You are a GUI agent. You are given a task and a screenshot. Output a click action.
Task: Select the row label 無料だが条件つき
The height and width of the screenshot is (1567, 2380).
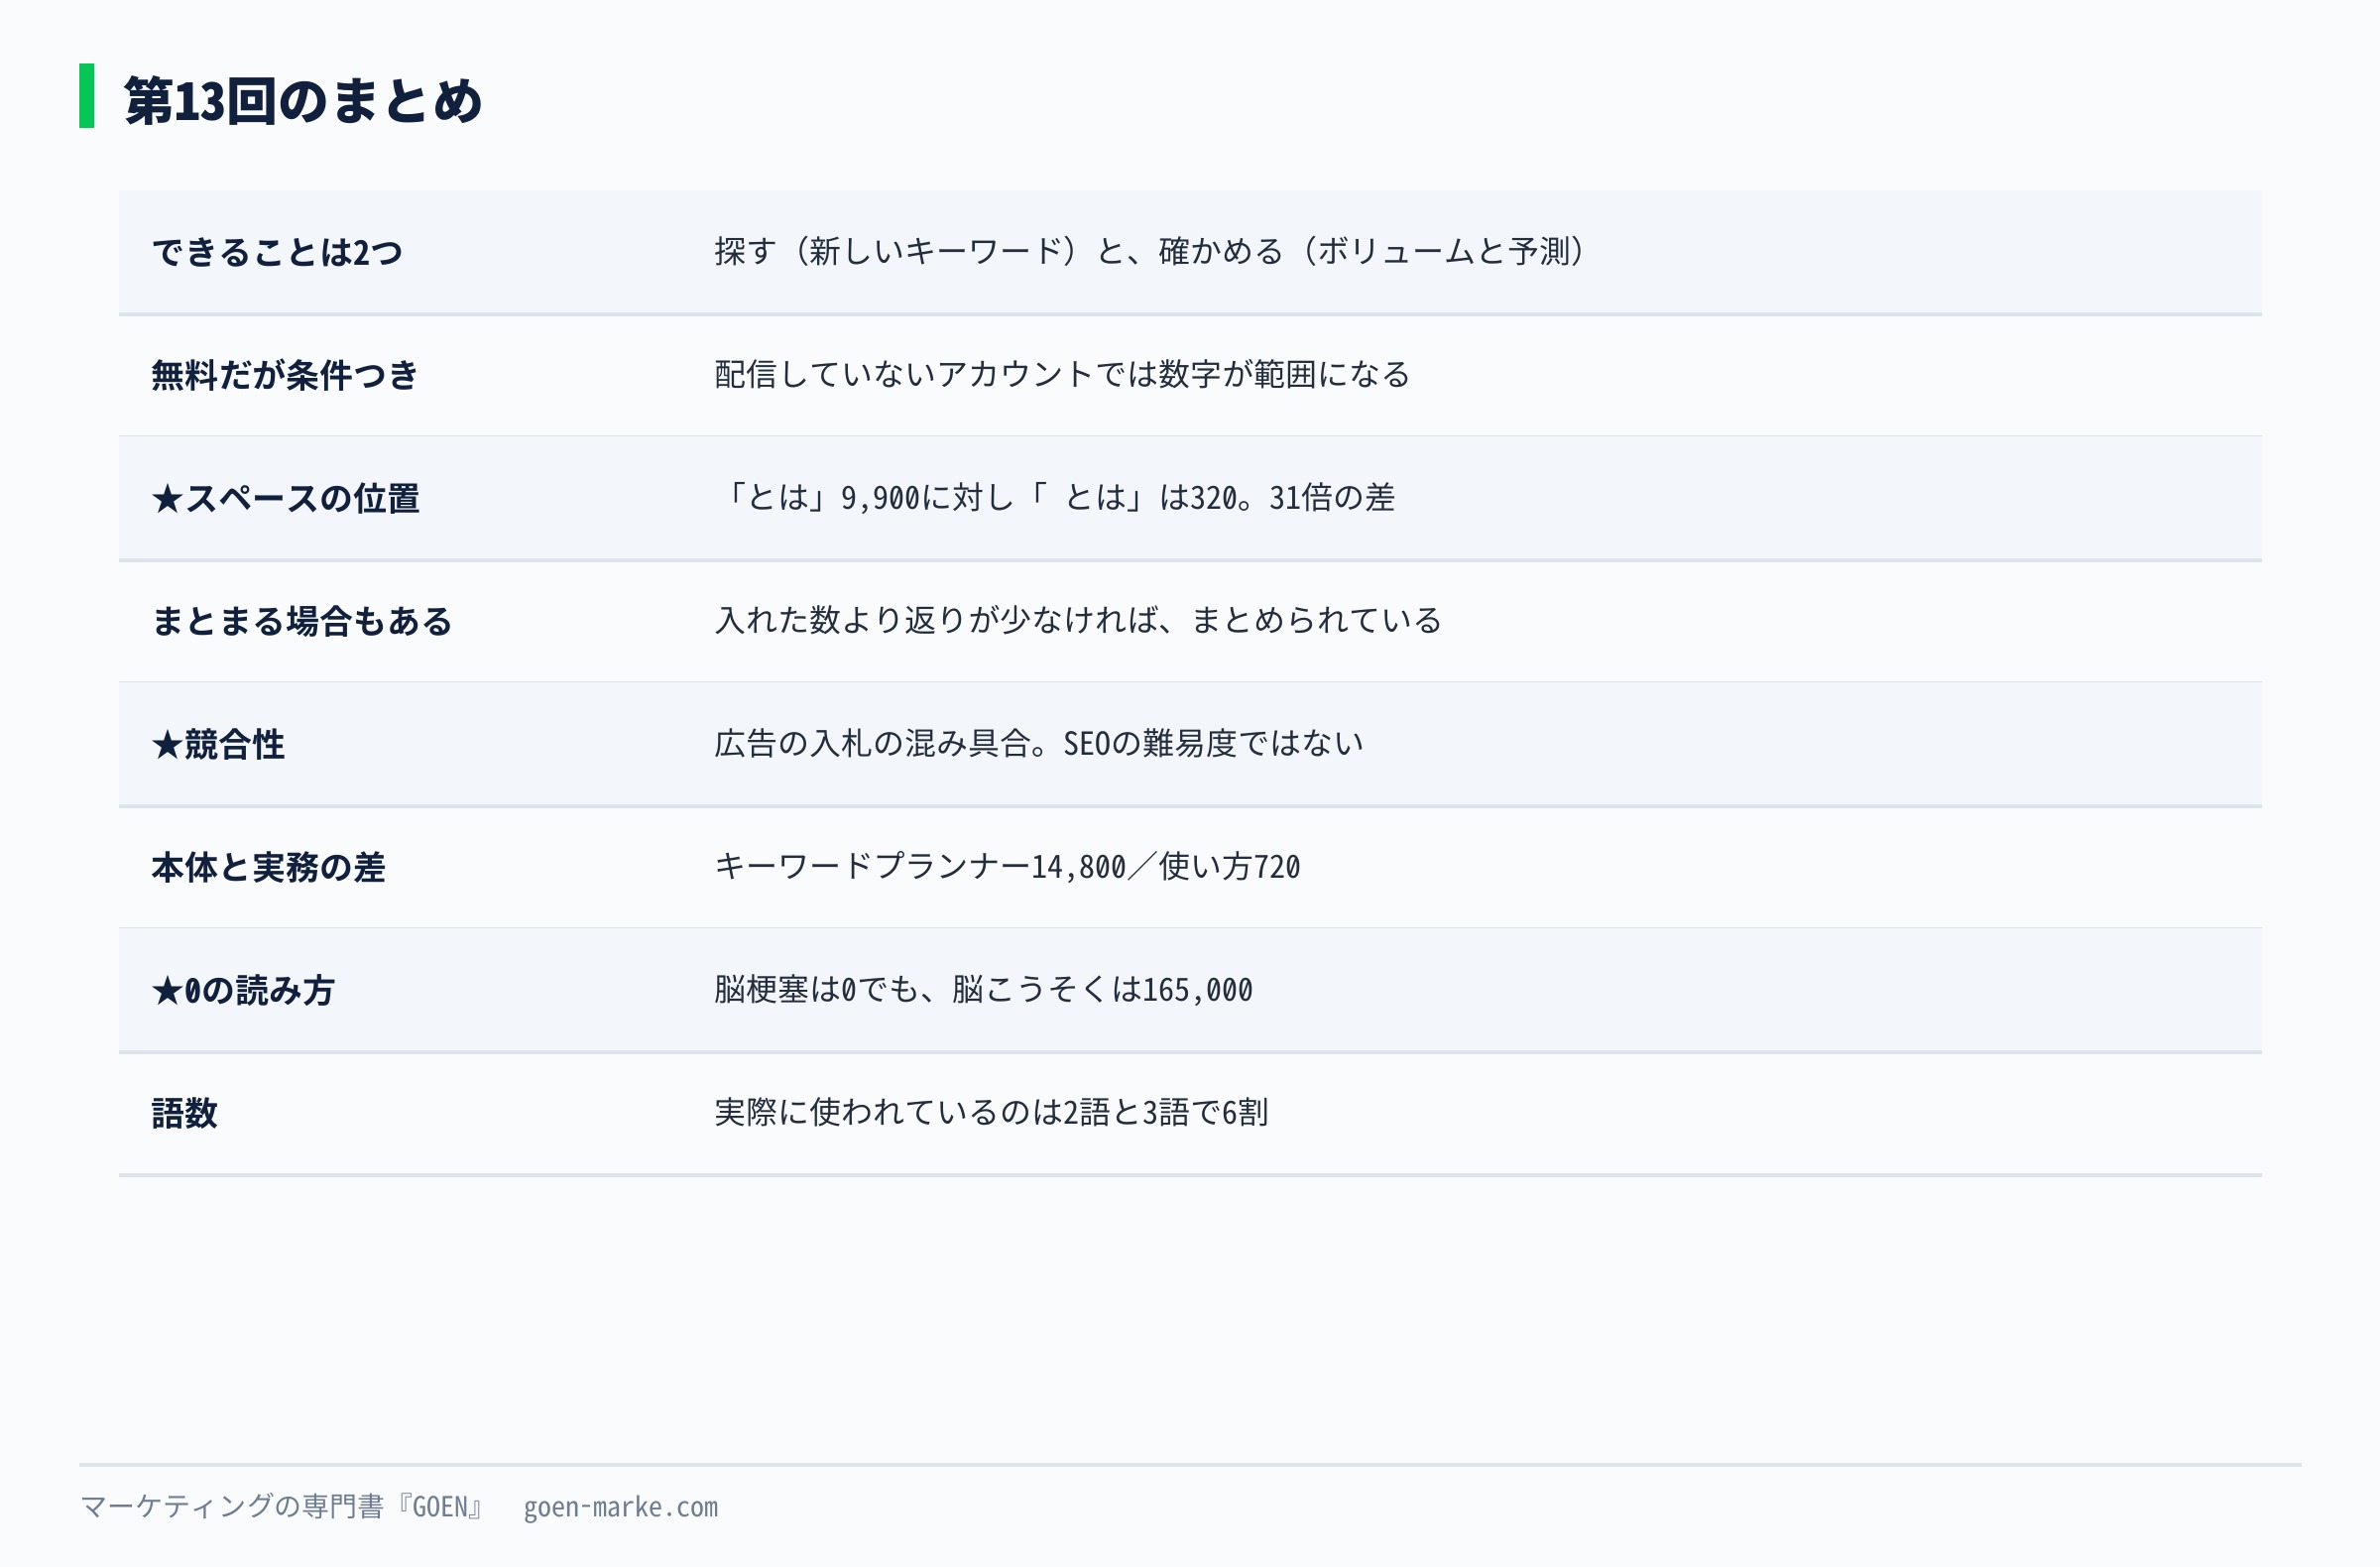[x=285, y=375]
